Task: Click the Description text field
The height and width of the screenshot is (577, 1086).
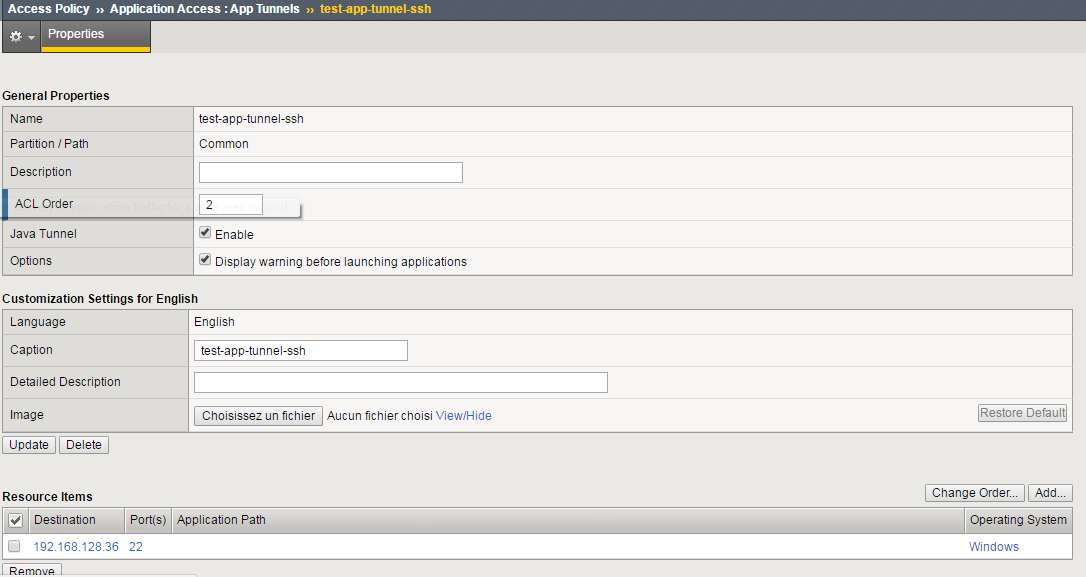Action: (330, 173)
